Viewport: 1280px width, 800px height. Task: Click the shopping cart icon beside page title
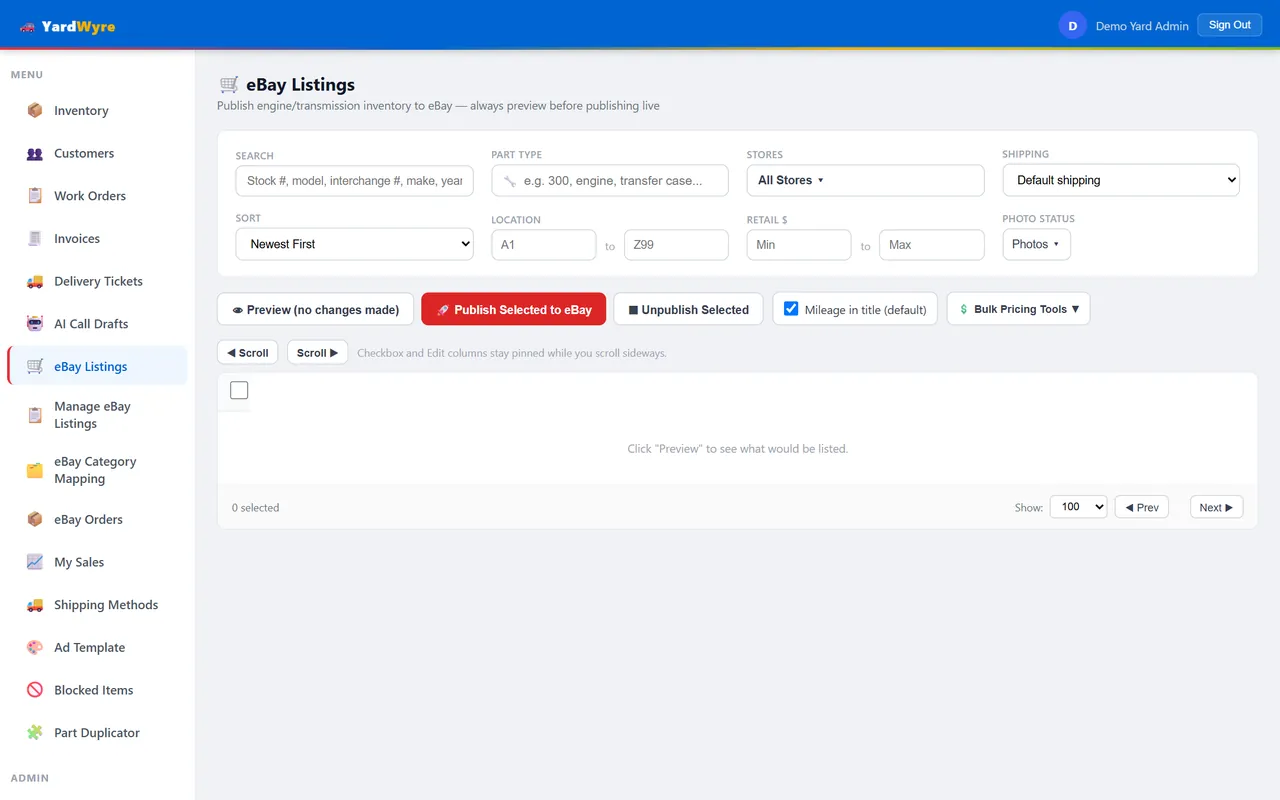pos(229,85)
